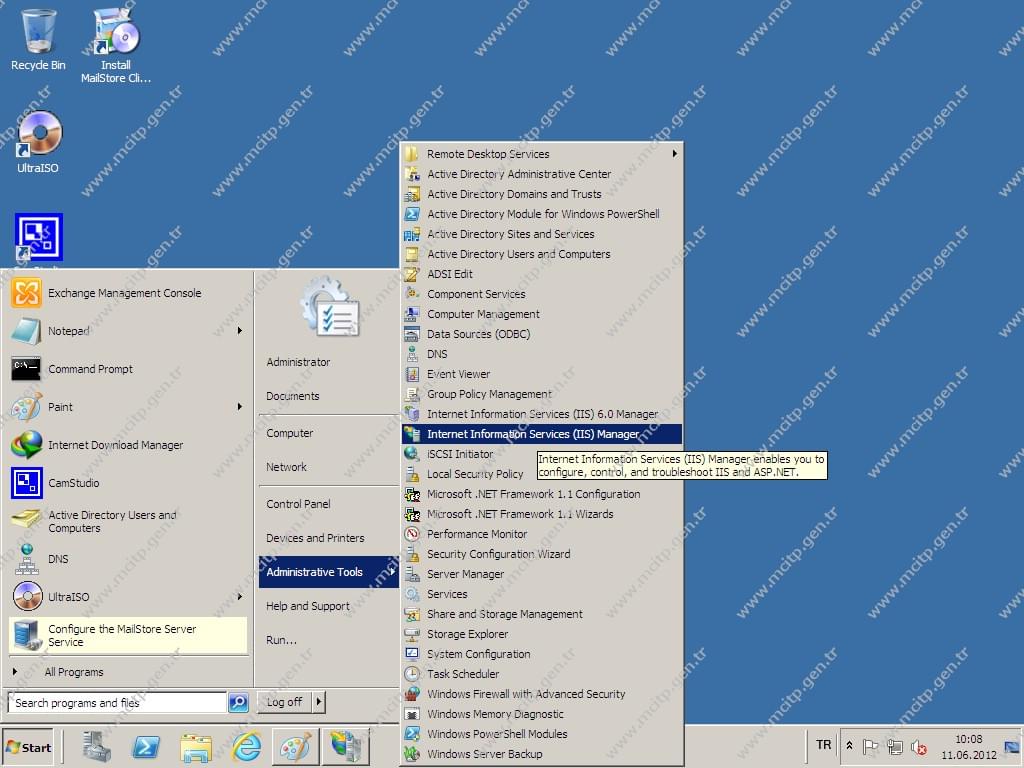Open Windows Explorer from taskbar
The image size is (1024, 768).
196,748
